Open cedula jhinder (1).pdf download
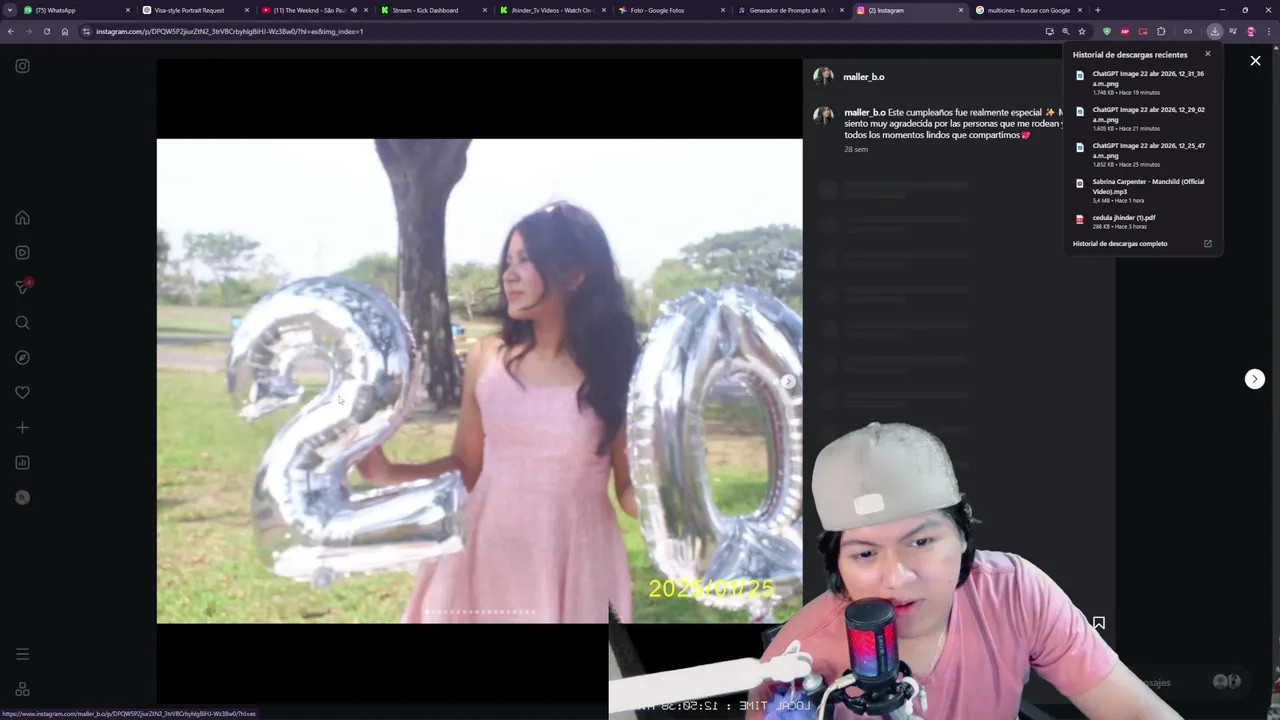This screenshot has height=720, width=1280. pos(1142,221)
